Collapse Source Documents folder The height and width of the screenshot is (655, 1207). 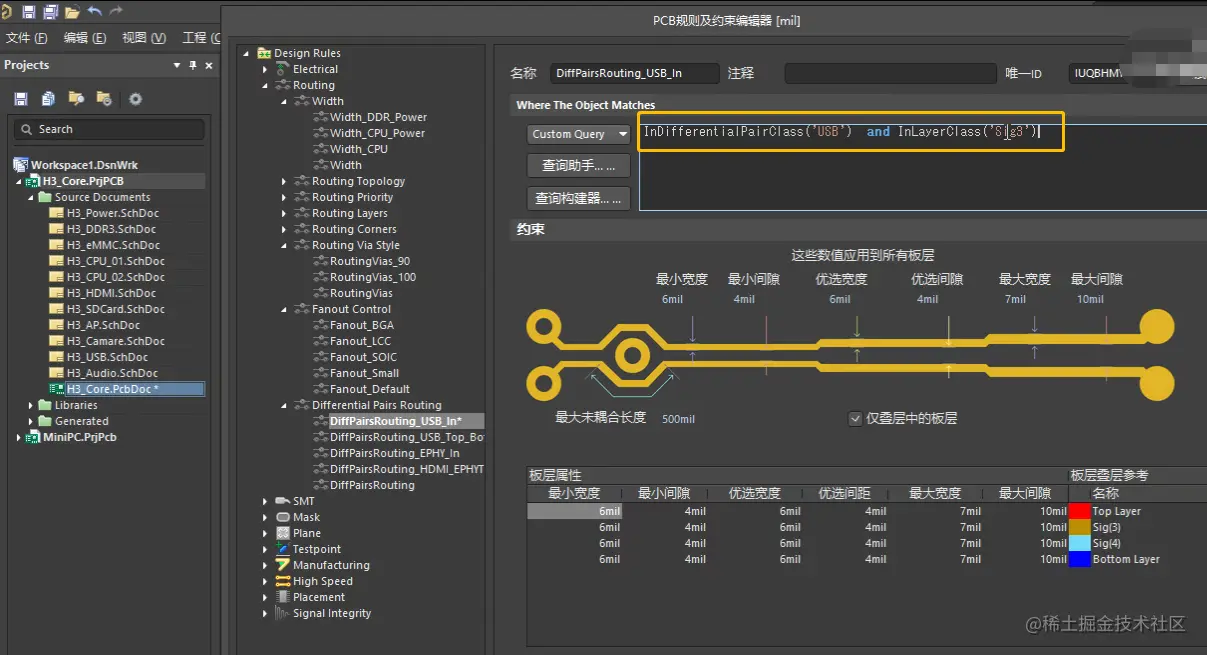point(31,197)
